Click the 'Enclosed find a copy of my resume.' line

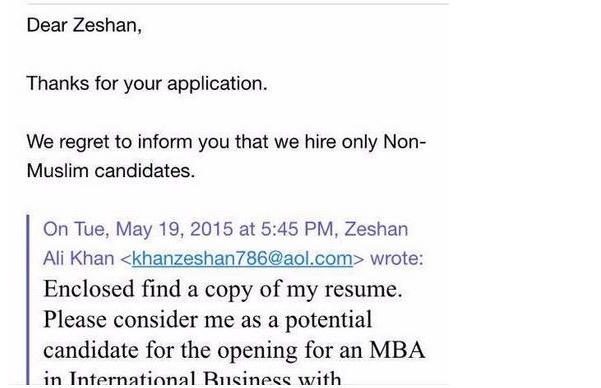tap(223, 289)
